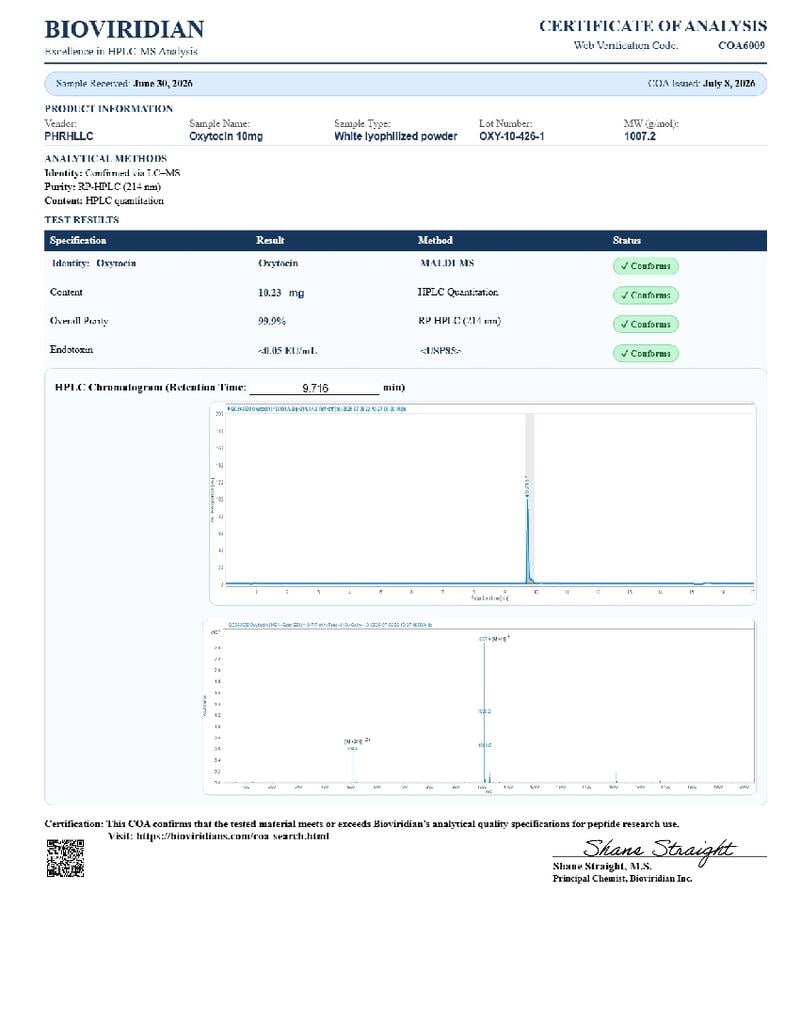Click the Sample Name Oxytocin 10mg
Screen dimensions: 800x1035
(x=226, y=136)
